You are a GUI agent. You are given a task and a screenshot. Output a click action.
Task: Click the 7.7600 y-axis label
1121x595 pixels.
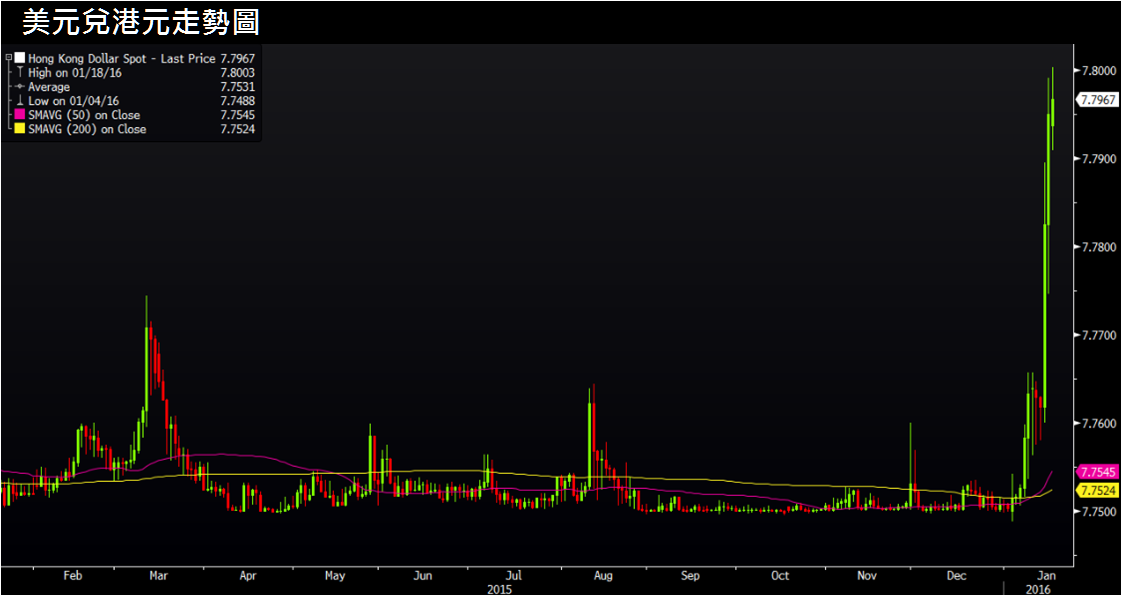point(1099,423)
